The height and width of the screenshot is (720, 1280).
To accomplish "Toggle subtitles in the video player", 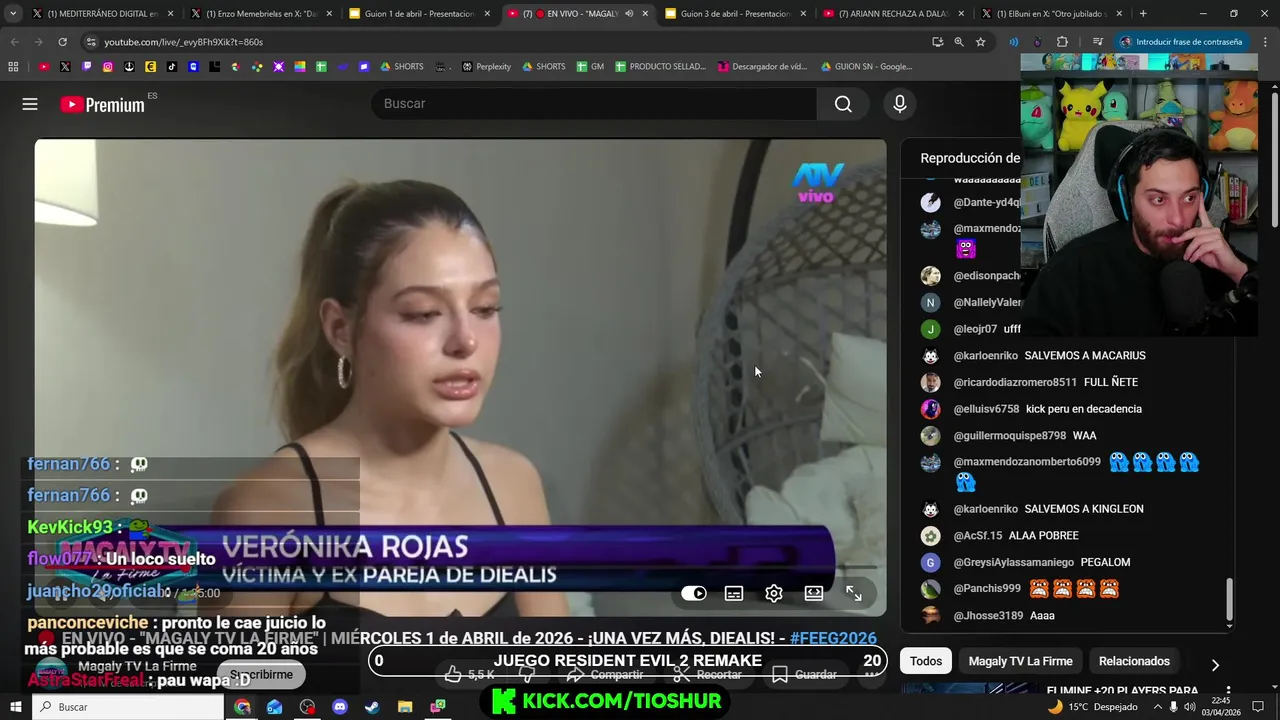I will pos(734,593).
